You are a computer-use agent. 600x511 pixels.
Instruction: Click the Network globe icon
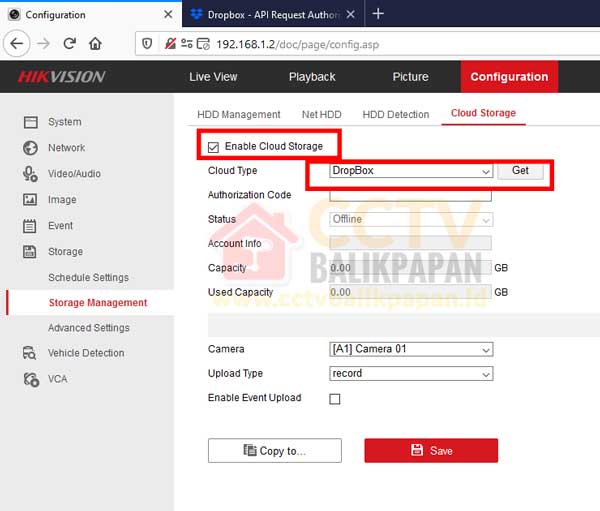30,148
